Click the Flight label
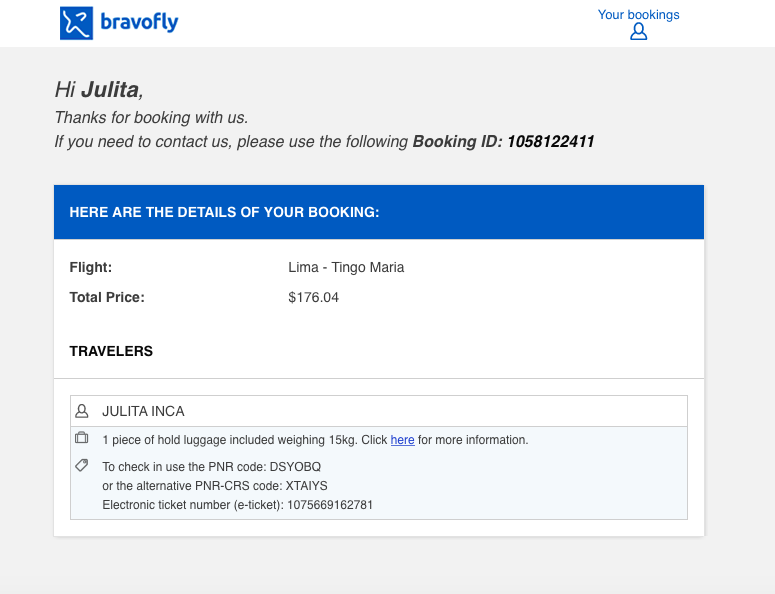 pos(90,267)
